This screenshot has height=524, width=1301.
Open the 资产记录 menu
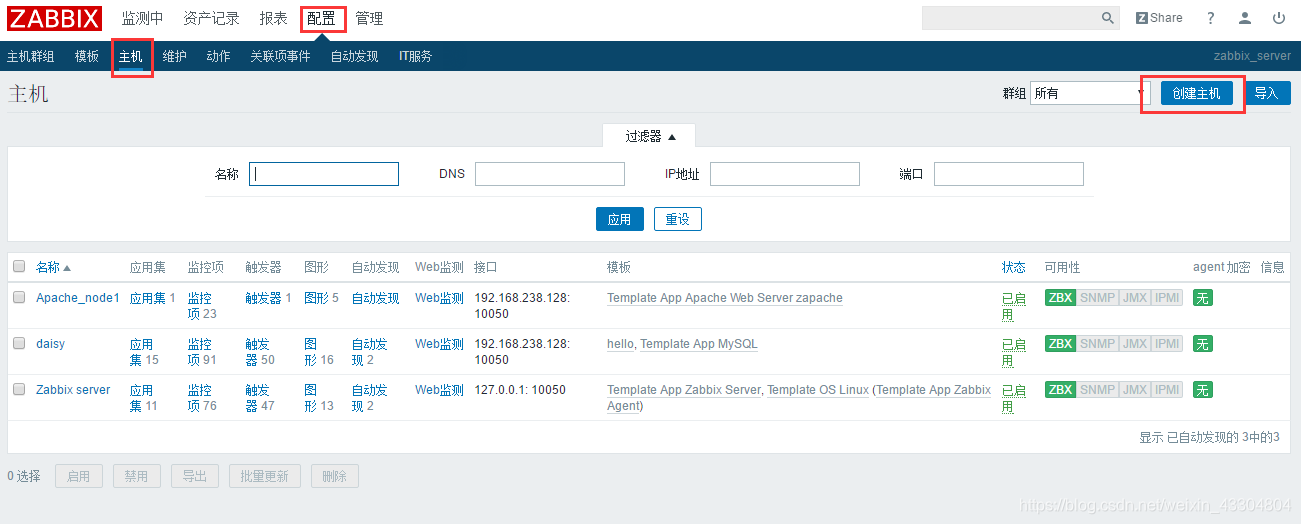(x=211, y=18)
